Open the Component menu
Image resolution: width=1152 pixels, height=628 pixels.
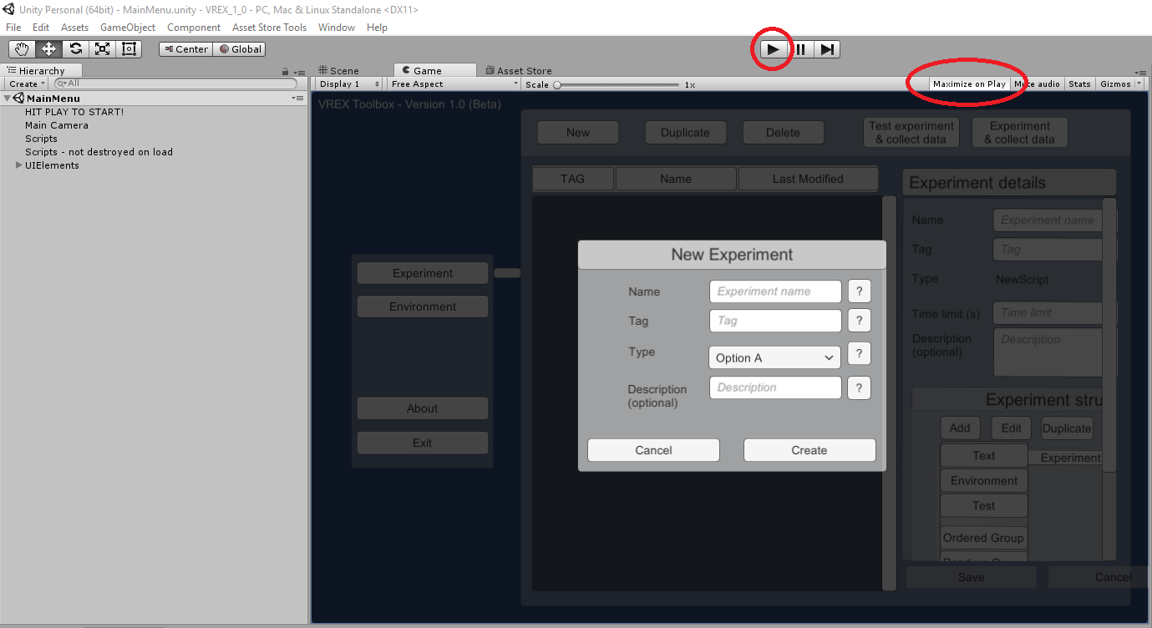193,27
